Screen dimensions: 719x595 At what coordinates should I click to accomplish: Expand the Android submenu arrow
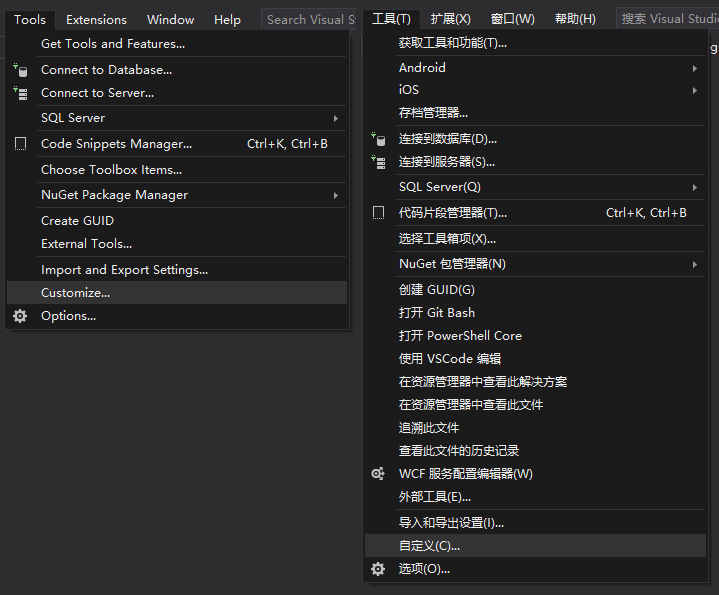pos(694,68)
